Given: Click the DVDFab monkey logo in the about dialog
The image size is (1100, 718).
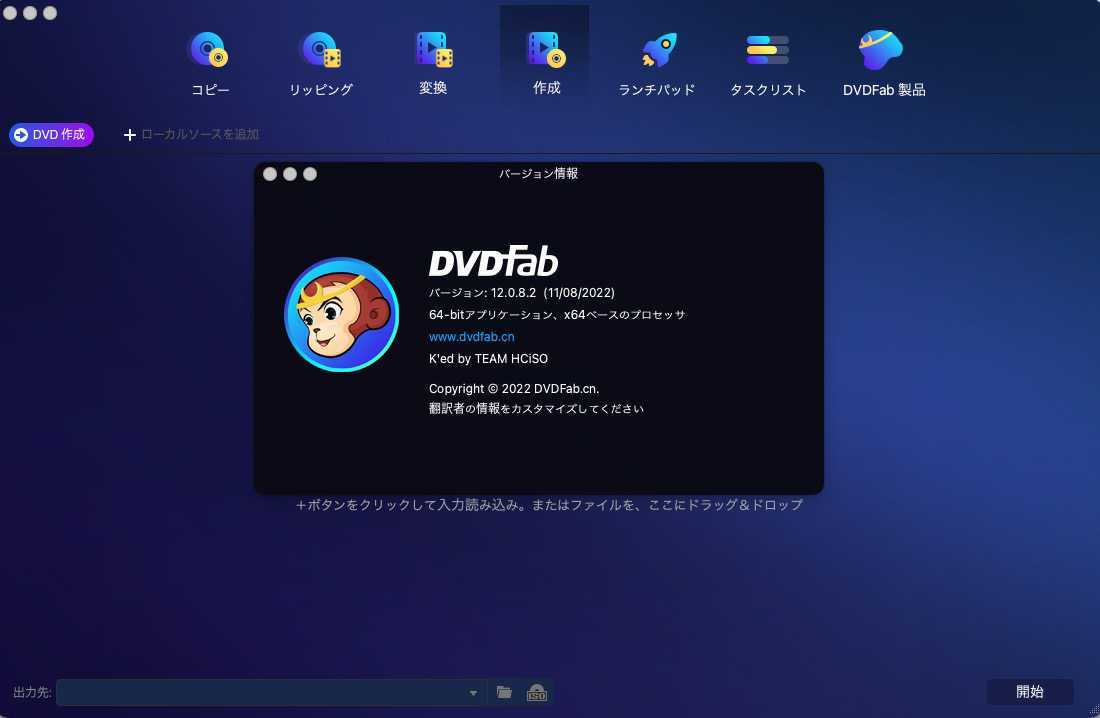Looking at the screenshot, I should coord(342,314).
